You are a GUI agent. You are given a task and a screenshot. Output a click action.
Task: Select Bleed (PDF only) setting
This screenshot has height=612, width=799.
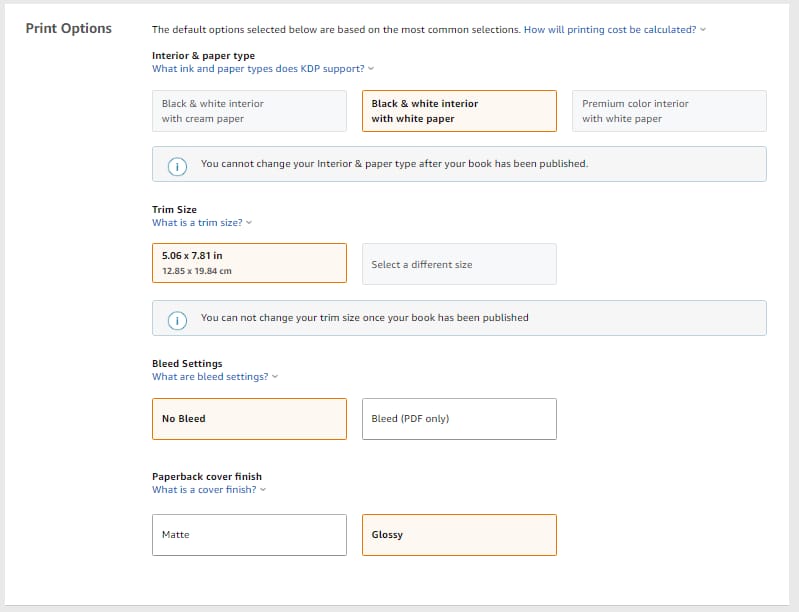point(458,419)
